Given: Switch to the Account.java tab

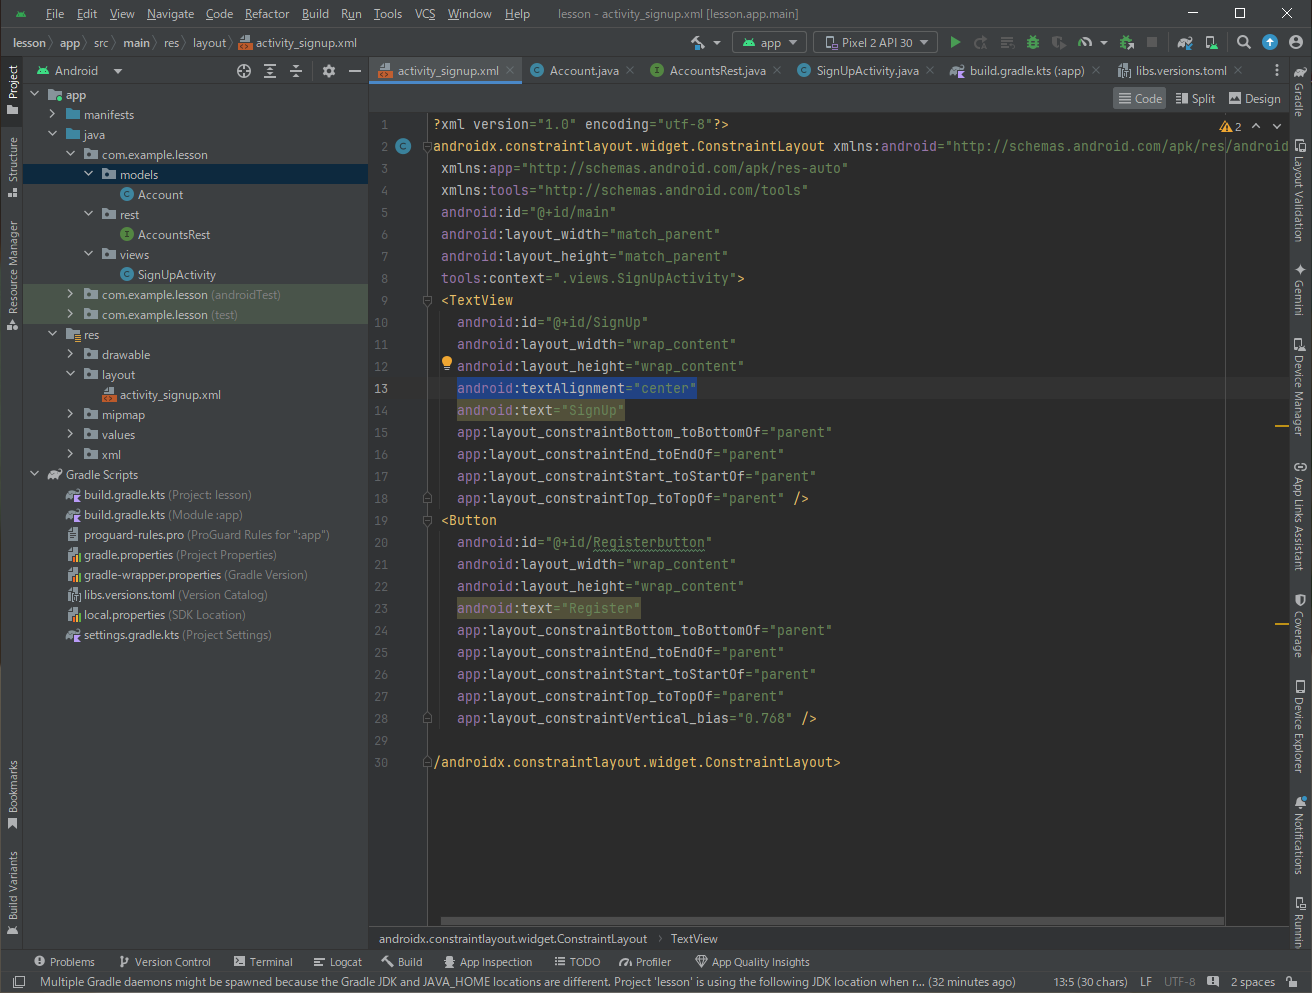Looking at the screenshot, I should 584,71.
